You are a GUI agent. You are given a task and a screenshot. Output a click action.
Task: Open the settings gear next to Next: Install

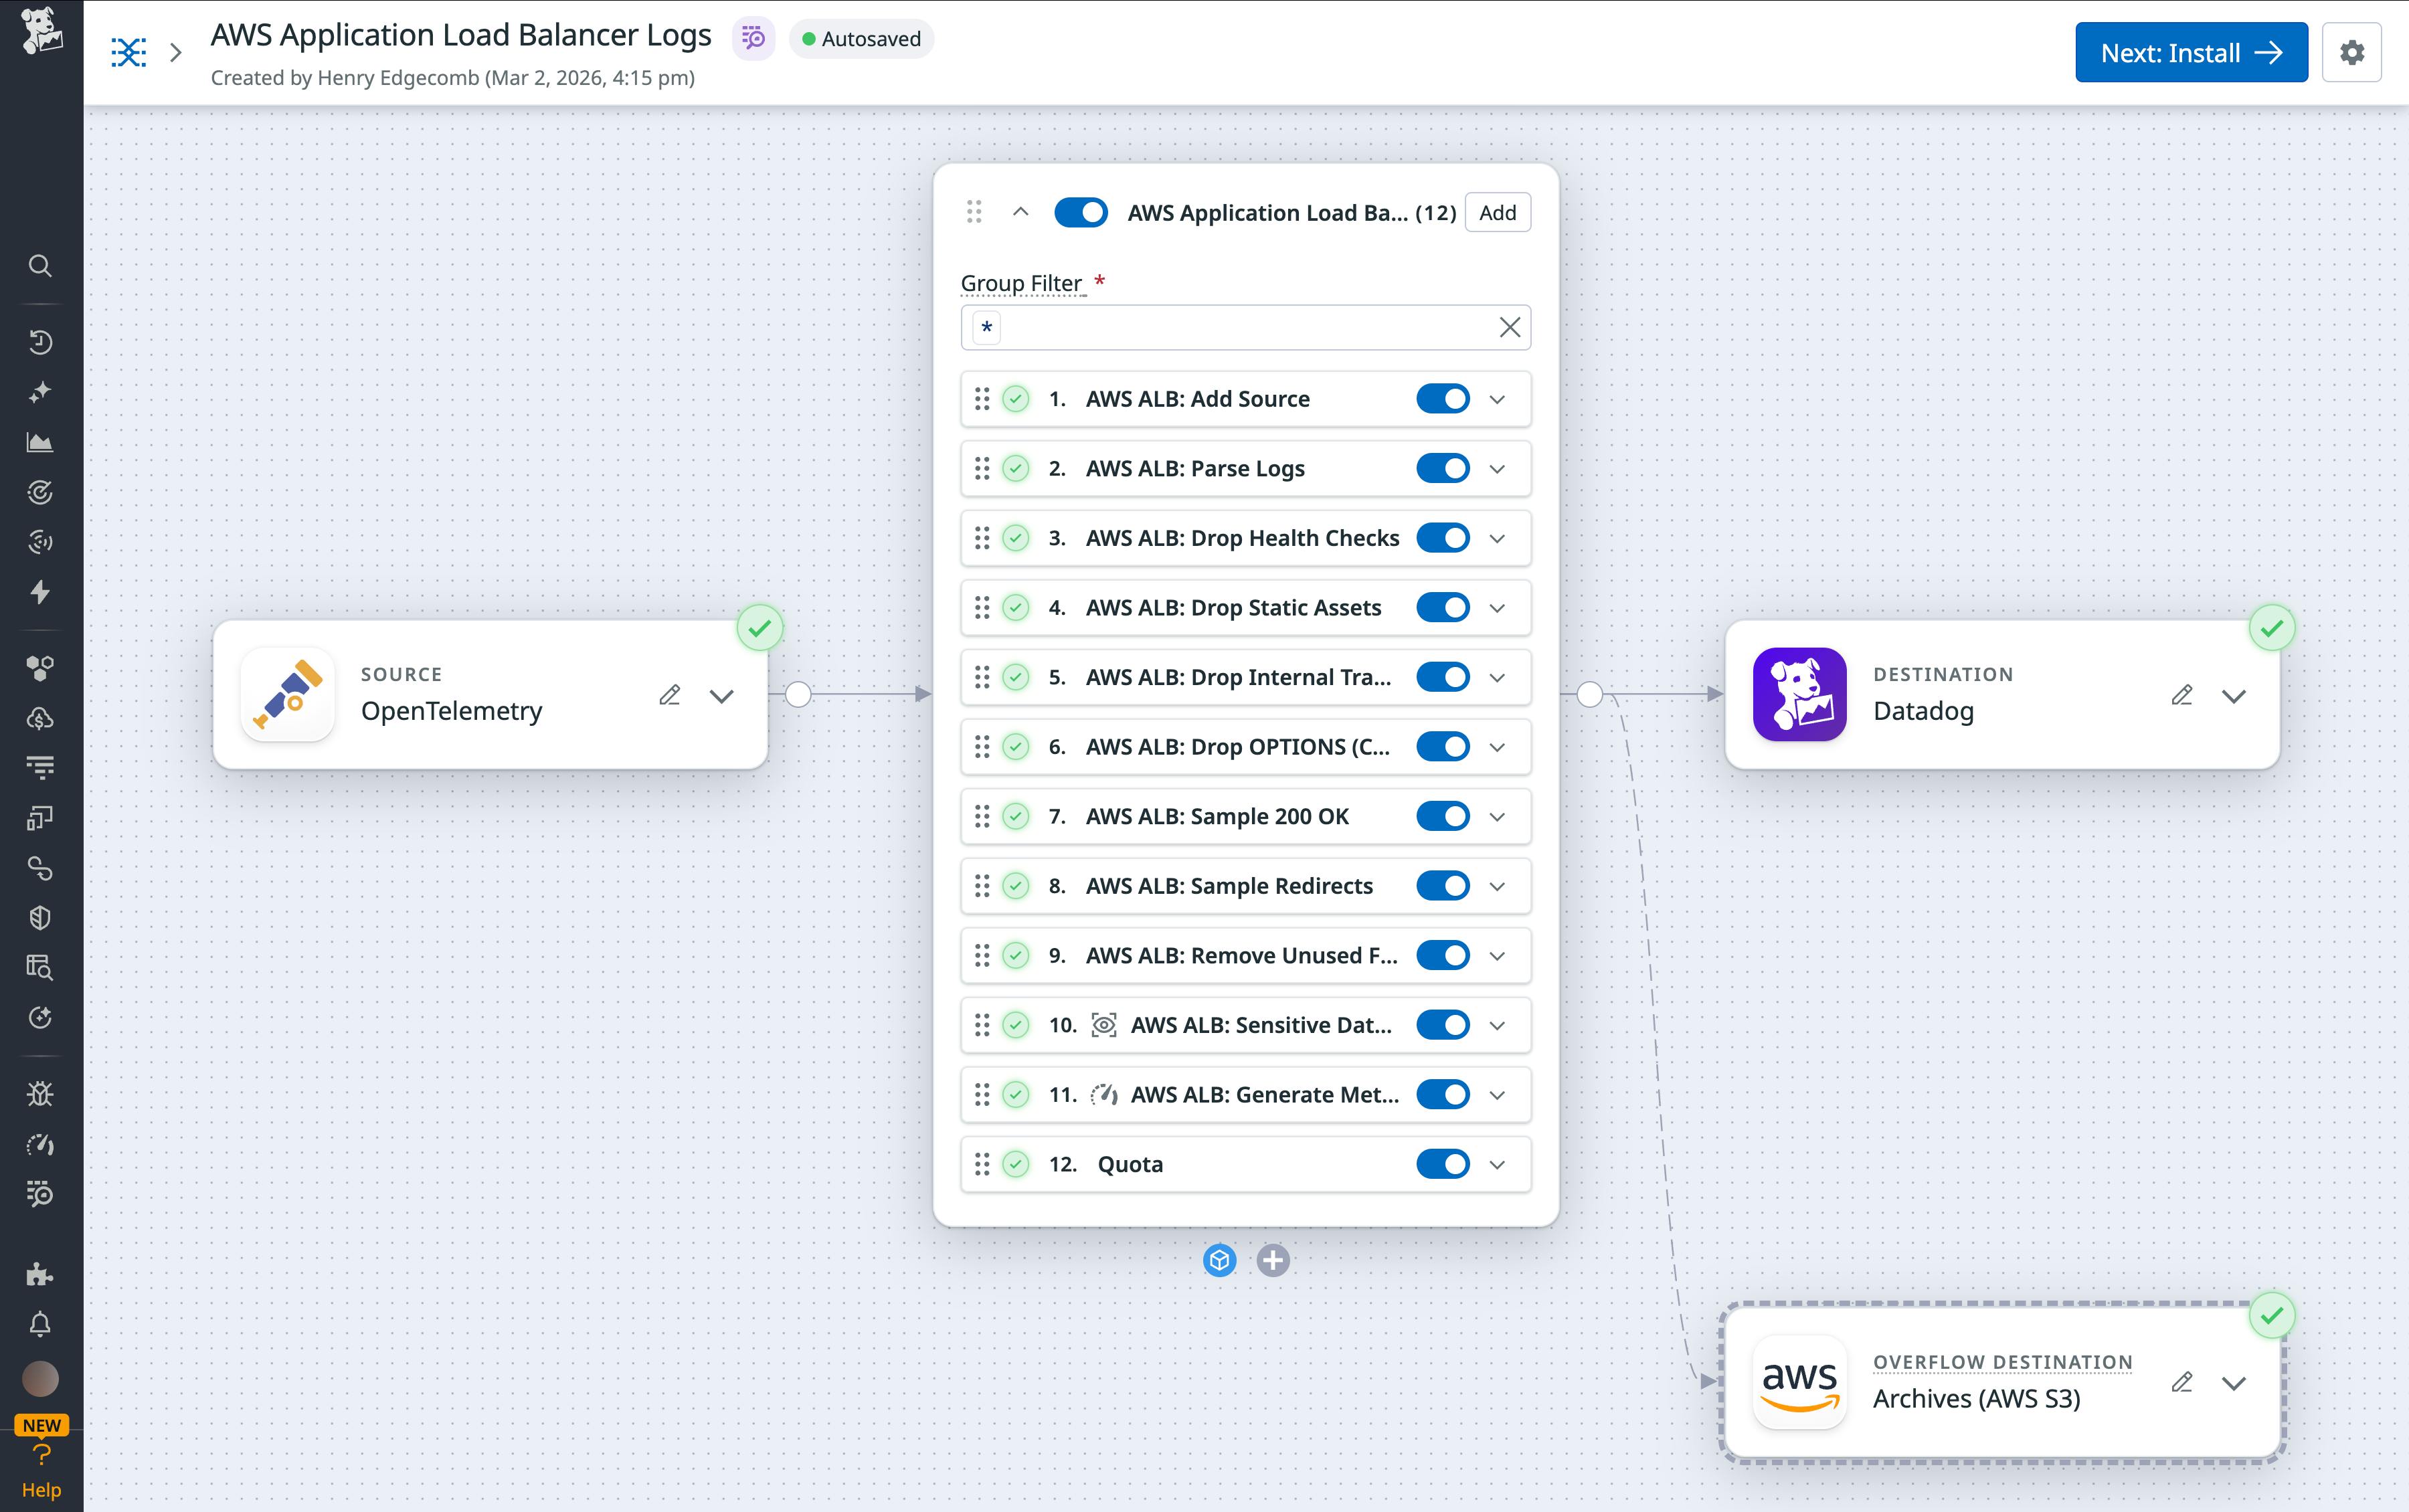2352,52
